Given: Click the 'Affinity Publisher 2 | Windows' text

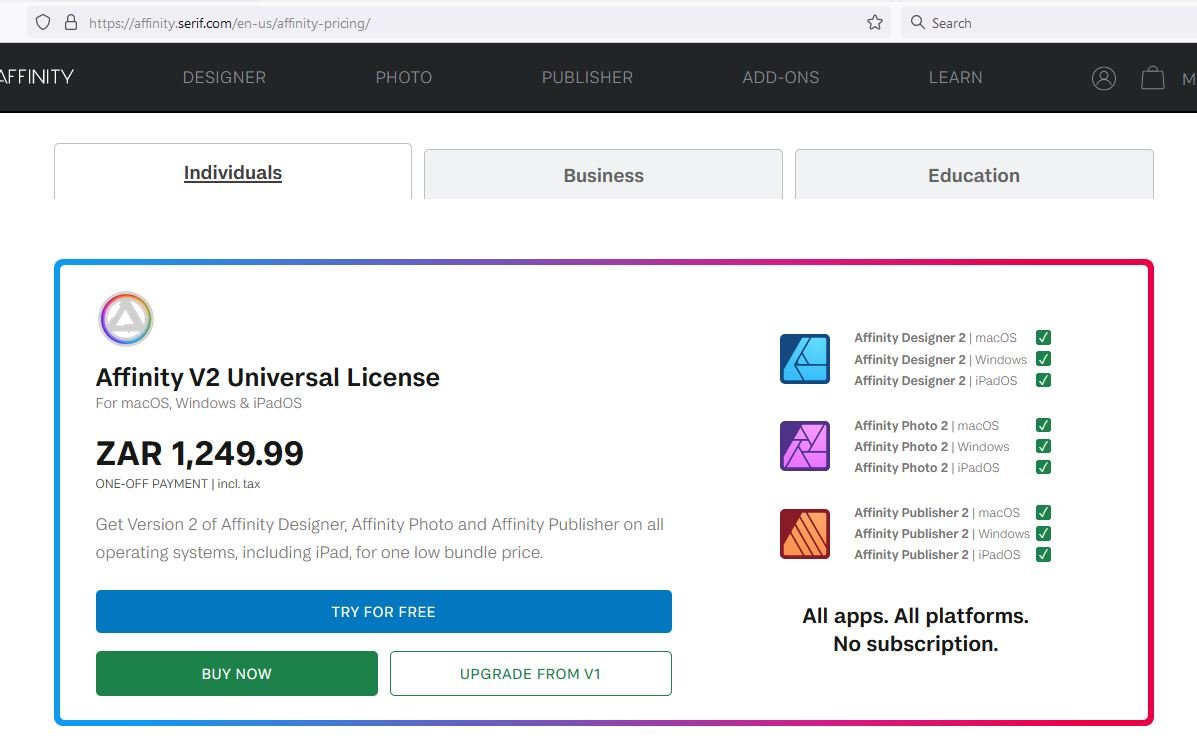Looking at the screenshot, I should (x=942, y=534).
